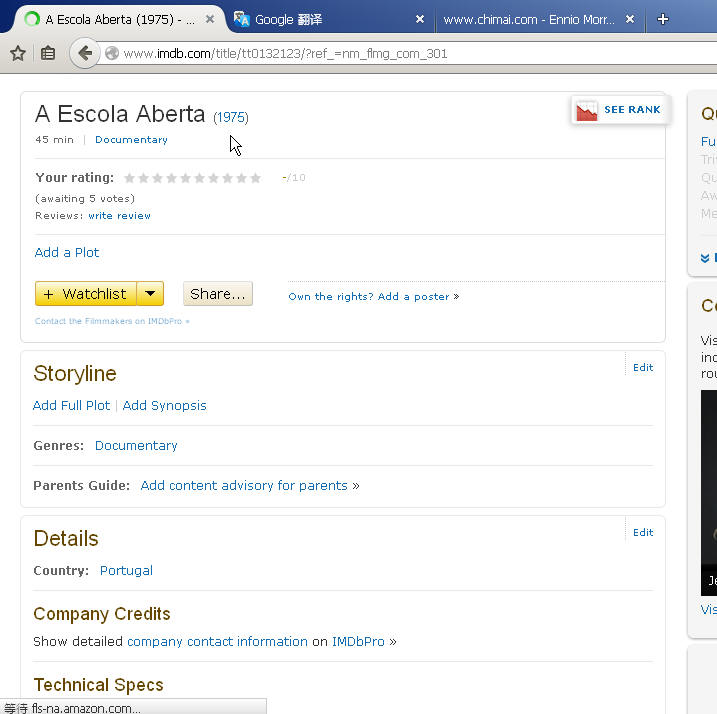Click the address bar URL field
Image resolution: width=717 pixels, height=714 pixels.
[x=407, y=54]
